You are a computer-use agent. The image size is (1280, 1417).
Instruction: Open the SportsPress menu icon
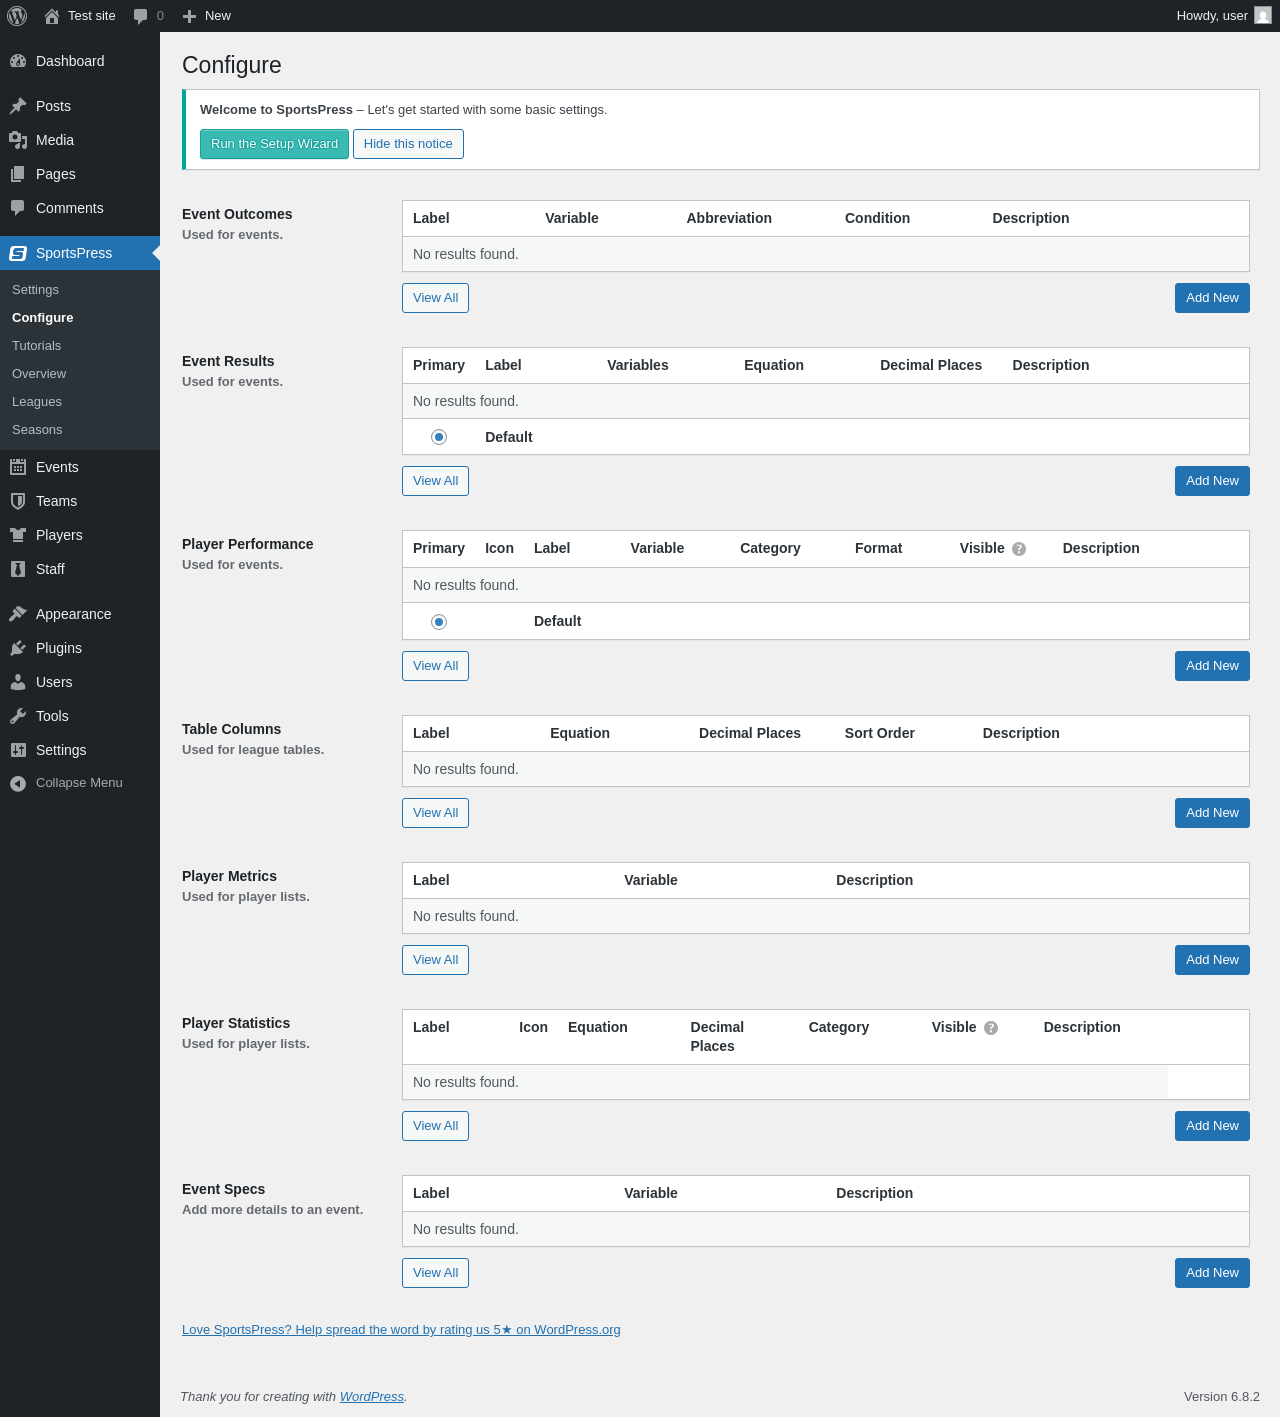click(18, 253)
